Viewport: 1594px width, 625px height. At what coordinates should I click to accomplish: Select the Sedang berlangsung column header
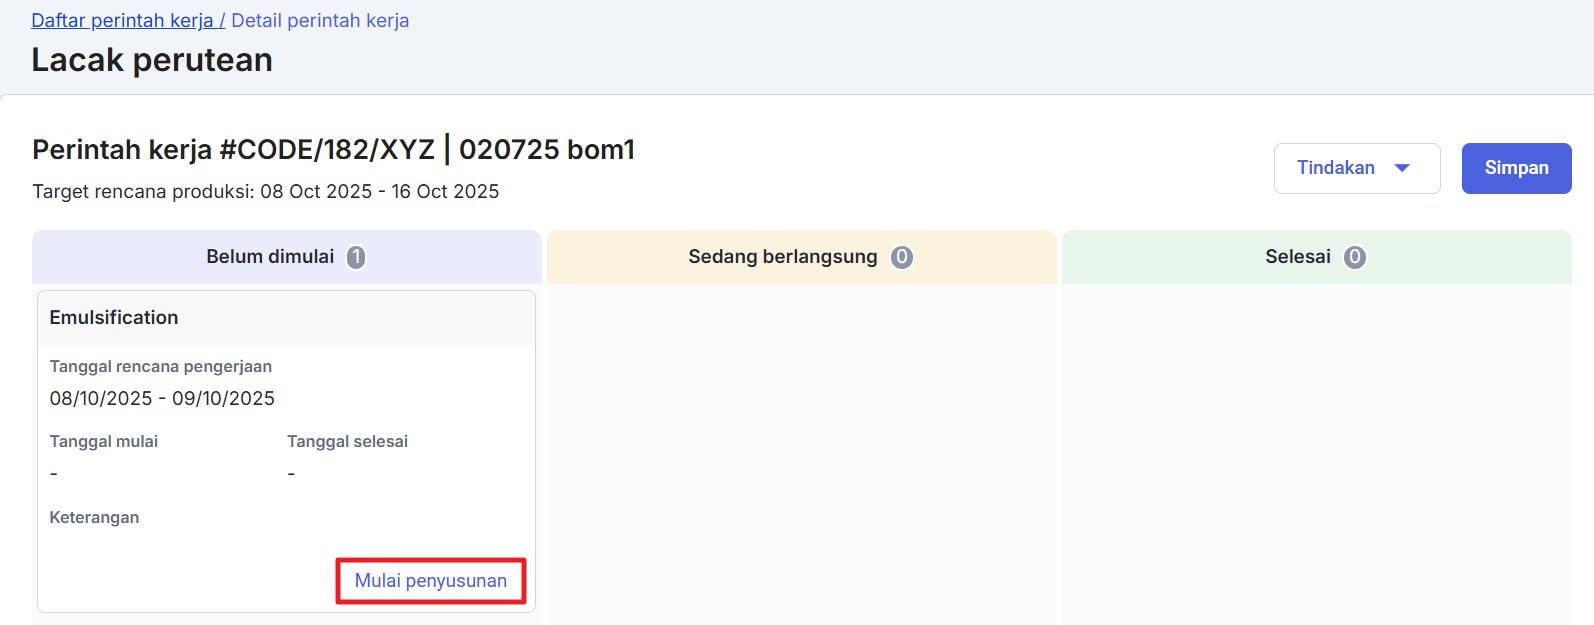782,257
